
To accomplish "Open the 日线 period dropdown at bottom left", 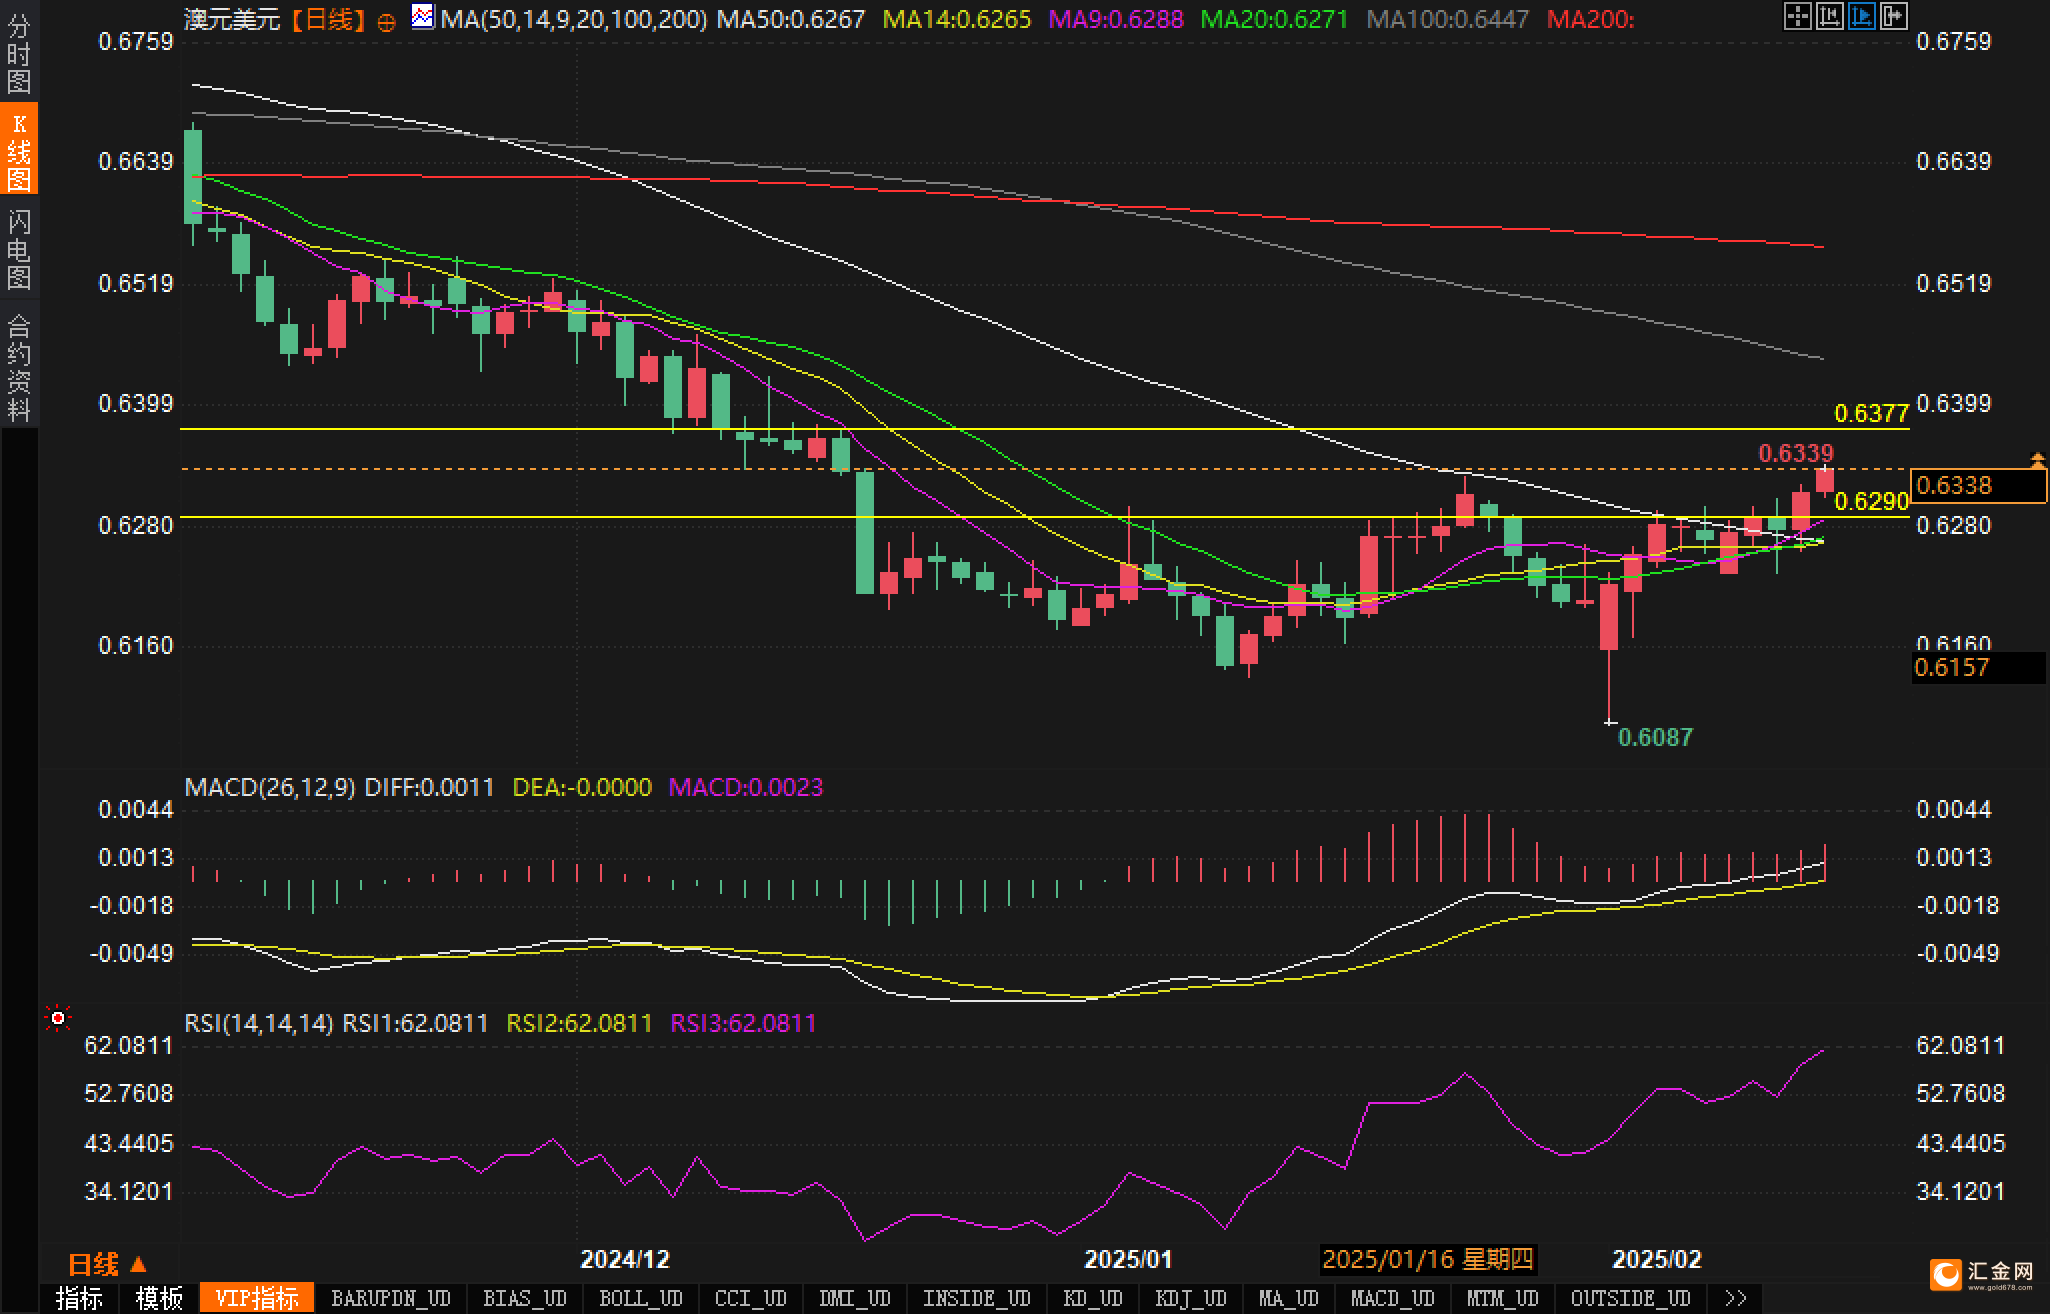I will coord(107,1265).
